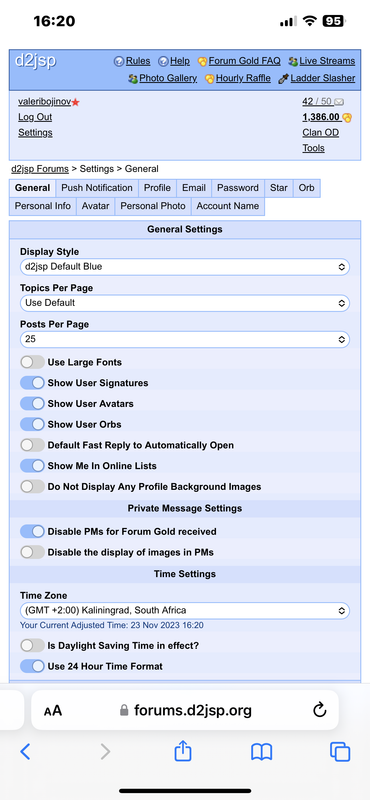Turn off Show User Signatures
Image resolution: width=370 pixels, height=800 pixels.
(33, 383)
